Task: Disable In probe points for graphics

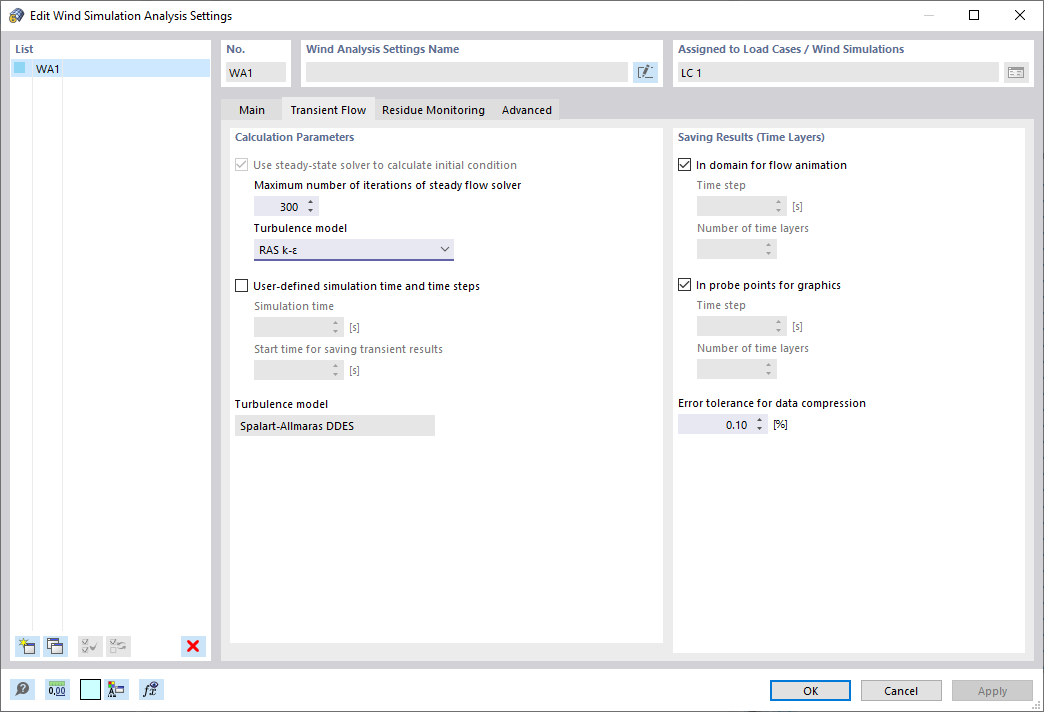Action: click(x=684, y=284)
